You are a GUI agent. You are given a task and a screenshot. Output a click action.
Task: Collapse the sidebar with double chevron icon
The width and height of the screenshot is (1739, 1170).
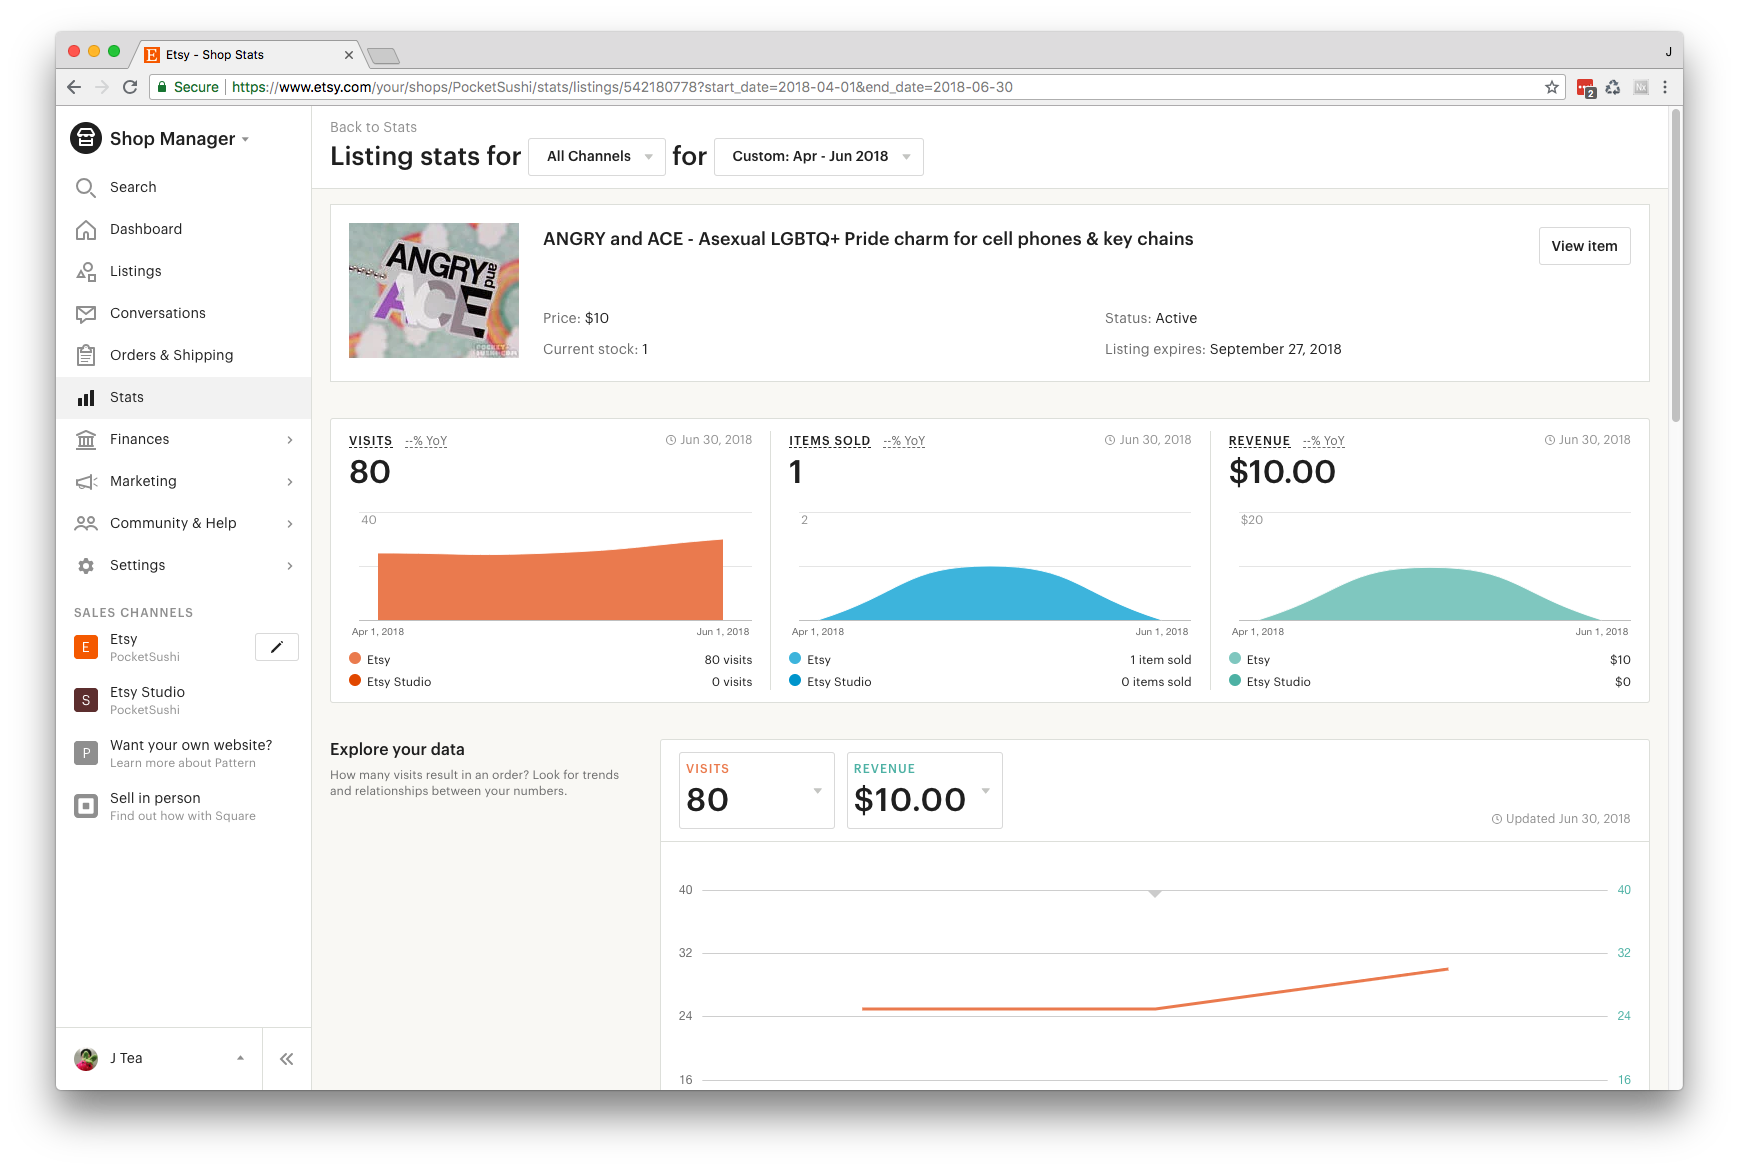tap(287, 1059)
